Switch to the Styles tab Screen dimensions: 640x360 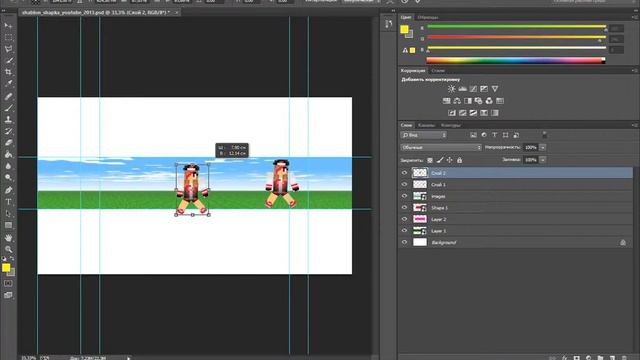(x=438, y=71)
